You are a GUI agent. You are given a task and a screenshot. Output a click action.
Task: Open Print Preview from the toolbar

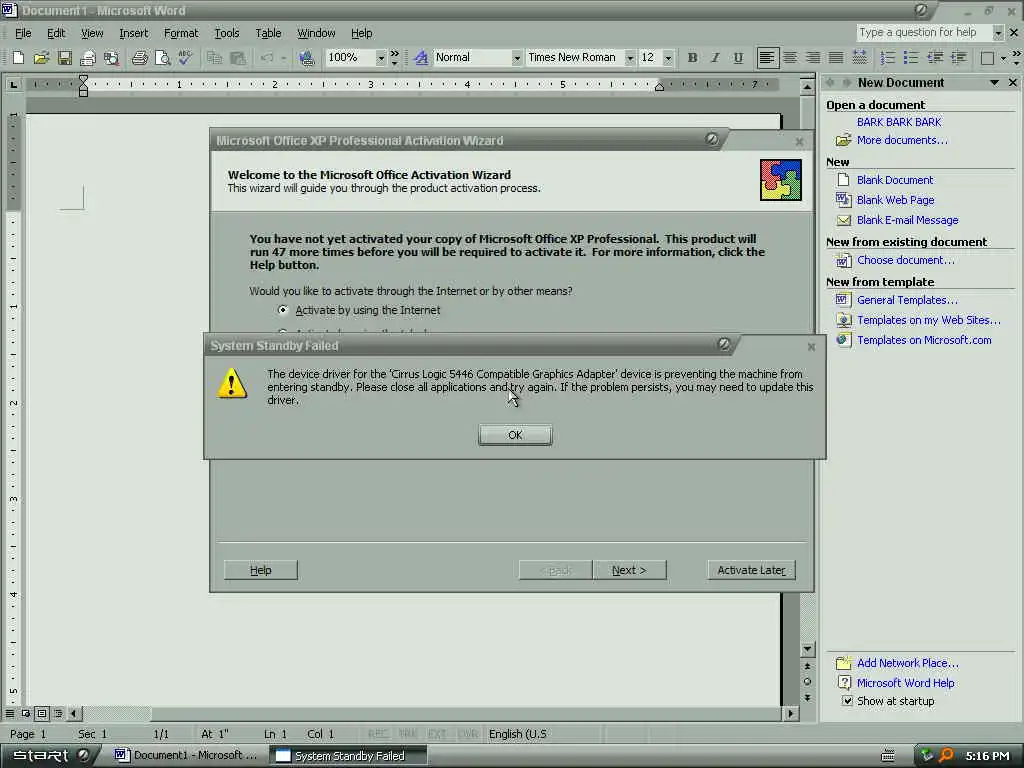tap(162, 58)
